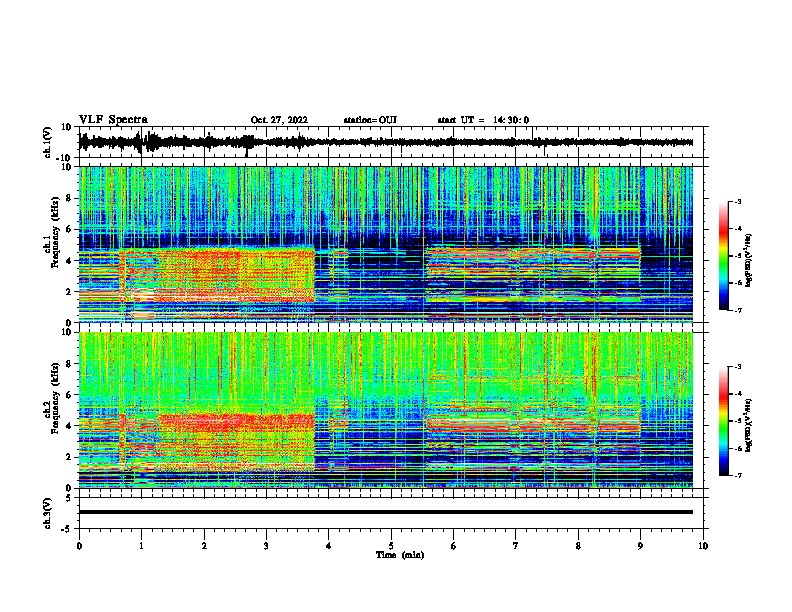The width and height of the screenshot is (792, 612).
Task: Select the date text "Oct. 27, 2022"
Action: point(279,120)
